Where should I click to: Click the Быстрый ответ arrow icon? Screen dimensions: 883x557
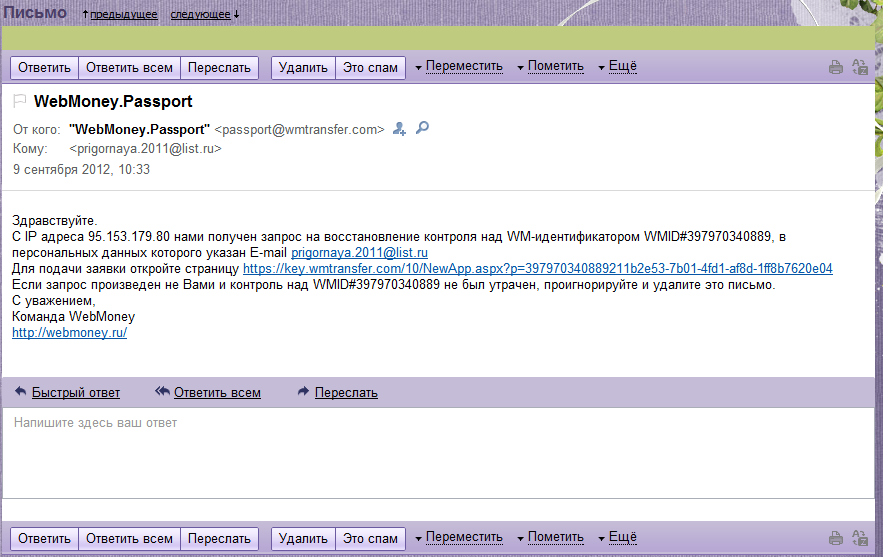pyautogui.click(x=20, y=391)
